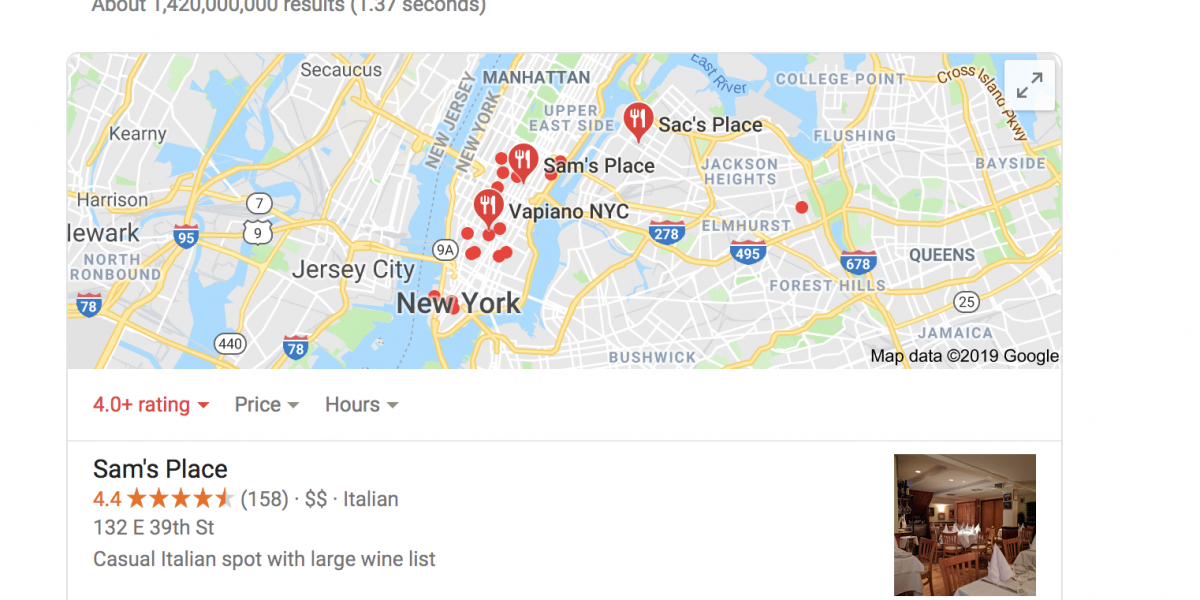The image size is (1200, 600).
Task: Open the Hours filter dropdown
Action: click(362, 405)
